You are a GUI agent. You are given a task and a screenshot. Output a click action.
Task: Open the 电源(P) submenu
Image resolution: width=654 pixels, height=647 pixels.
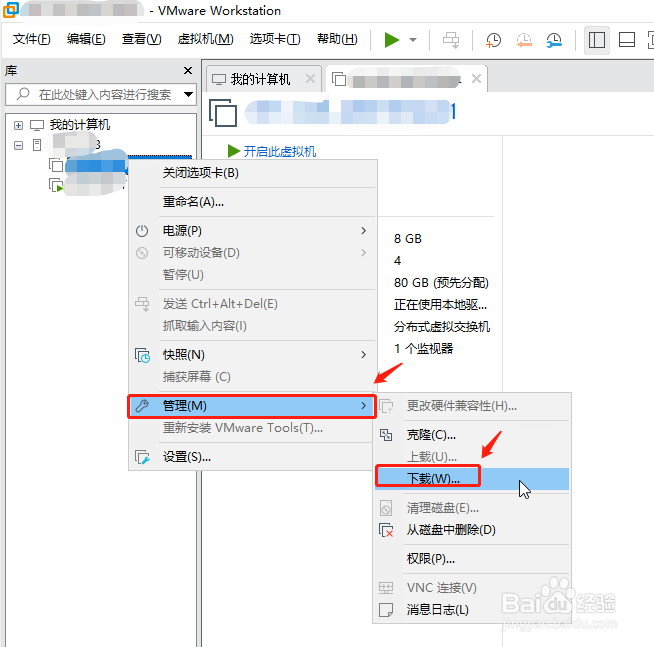click(x=253, y=231)
